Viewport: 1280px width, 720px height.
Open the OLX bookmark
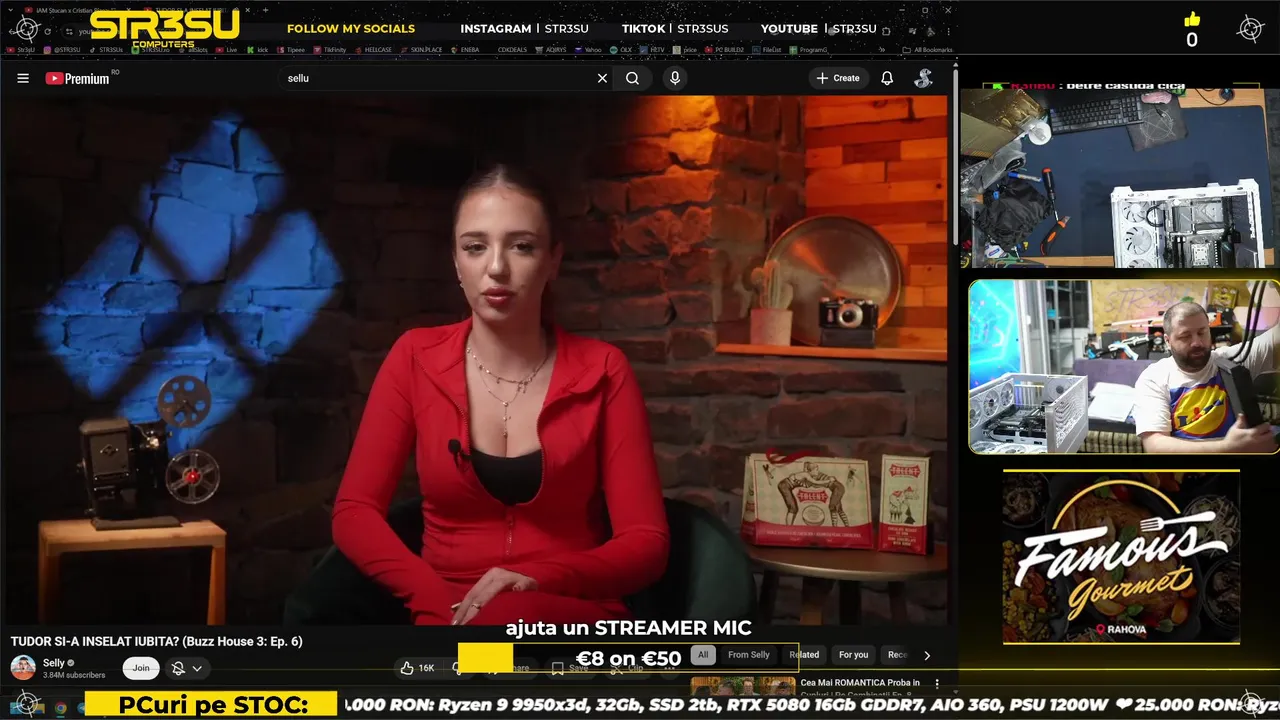coord(621,49)
